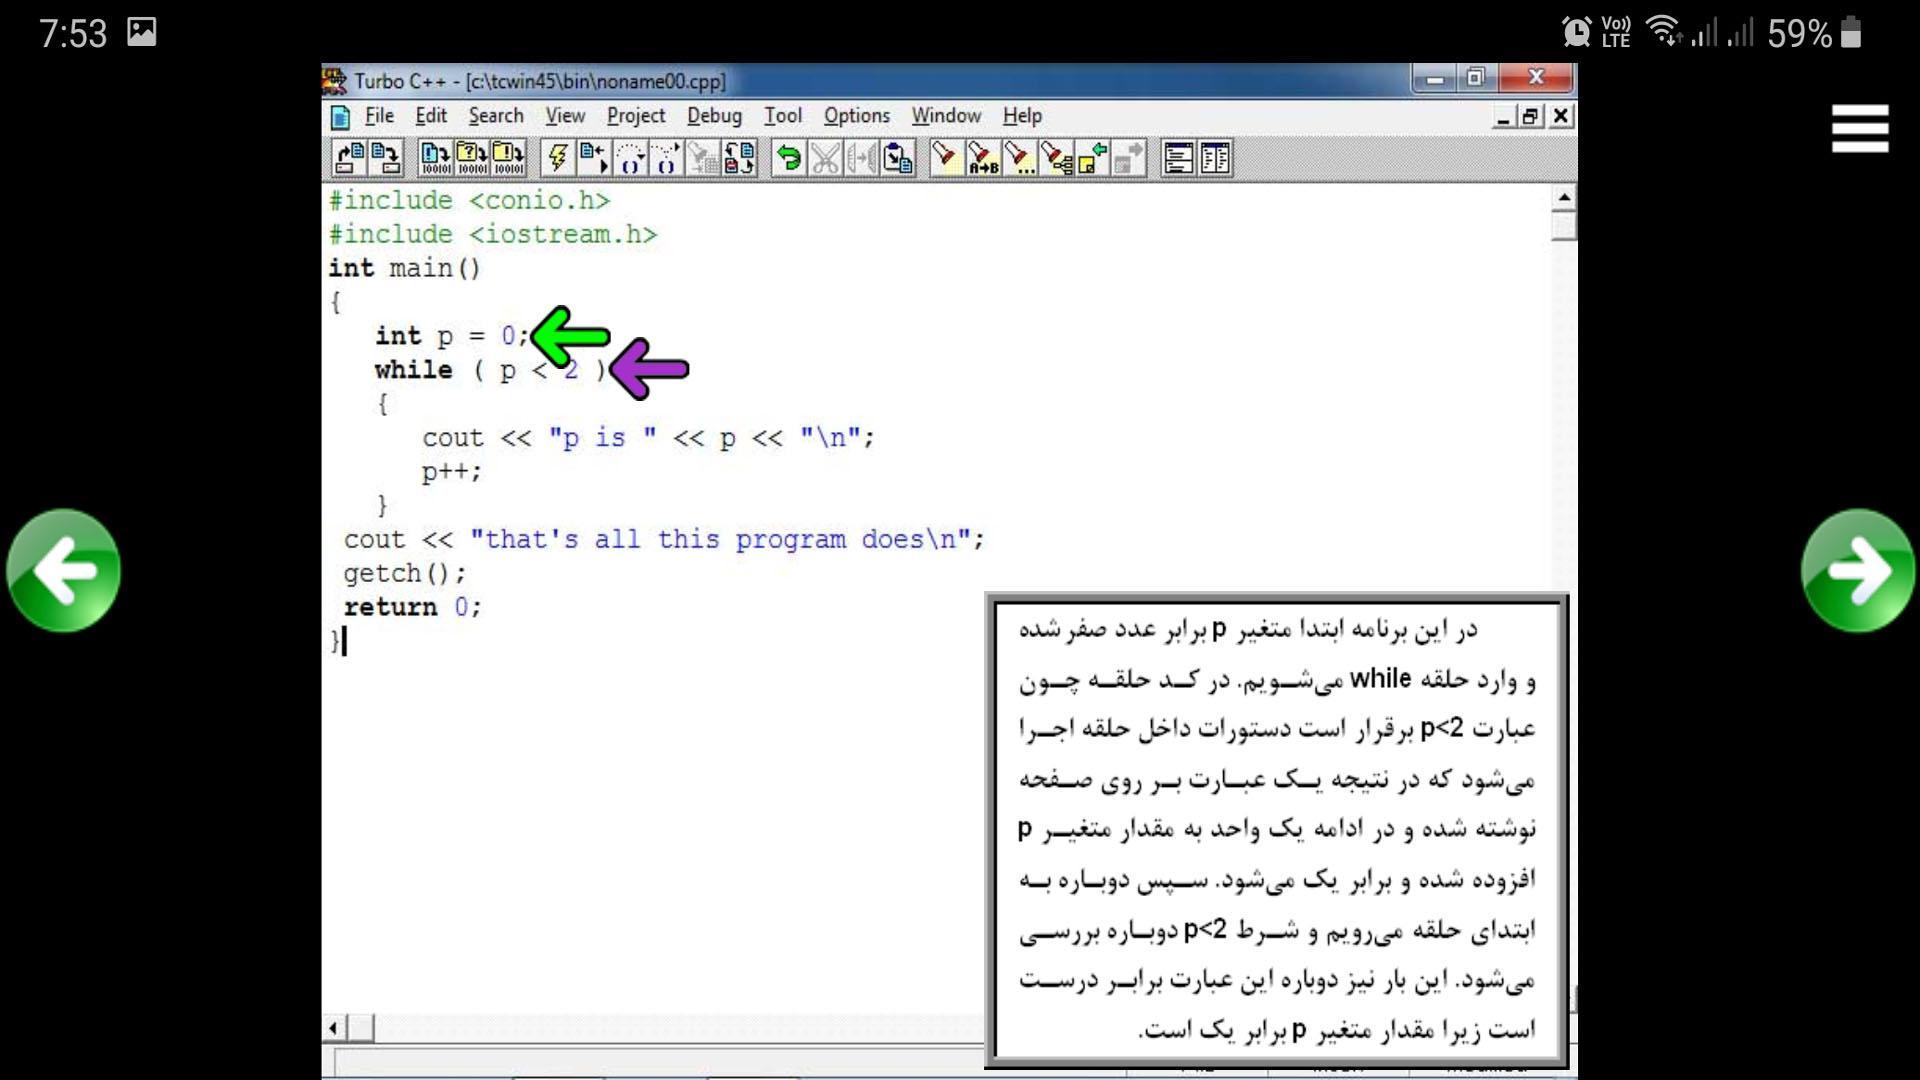Click the Open file toolbar icon
The width and height of the screenshot is (1920, 1080).
click(349, 158)
